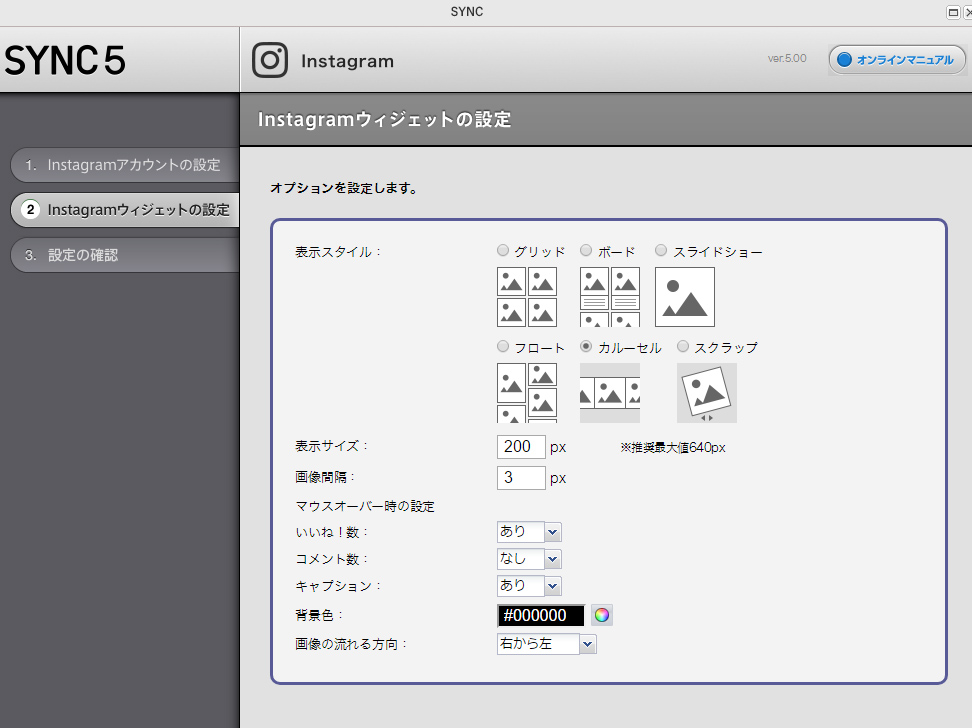The image size is (972, 728).
Task: Click the scrap style preview thumbnail
Action: [706, 393]
